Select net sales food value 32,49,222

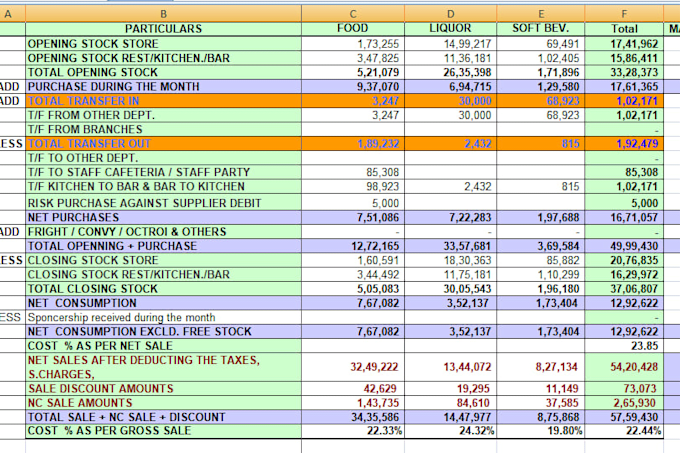tap(353, 367)
